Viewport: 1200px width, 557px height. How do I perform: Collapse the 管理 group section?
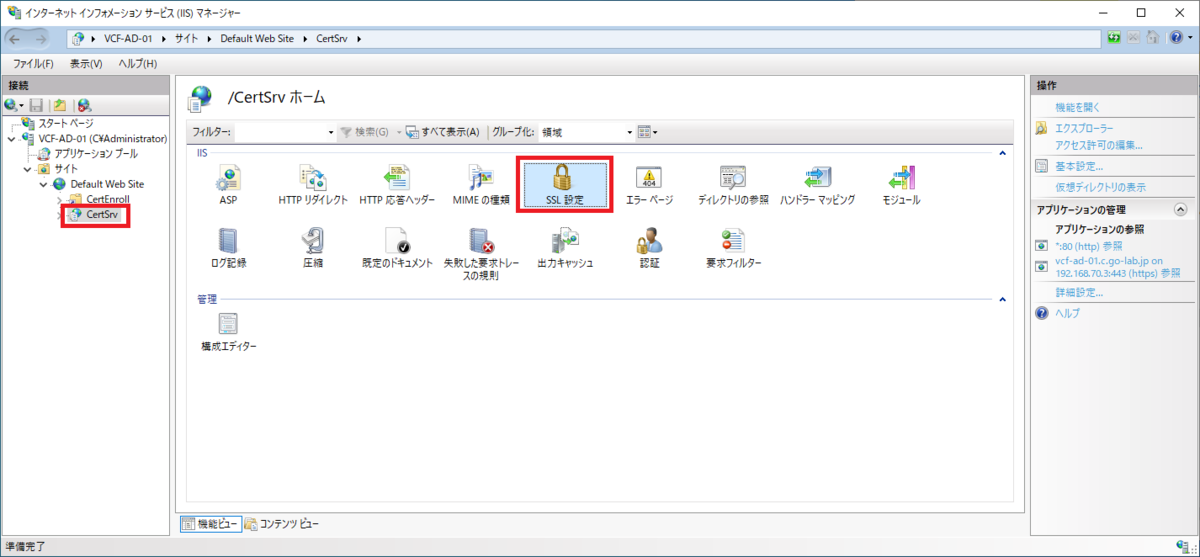pos(1002,299)
